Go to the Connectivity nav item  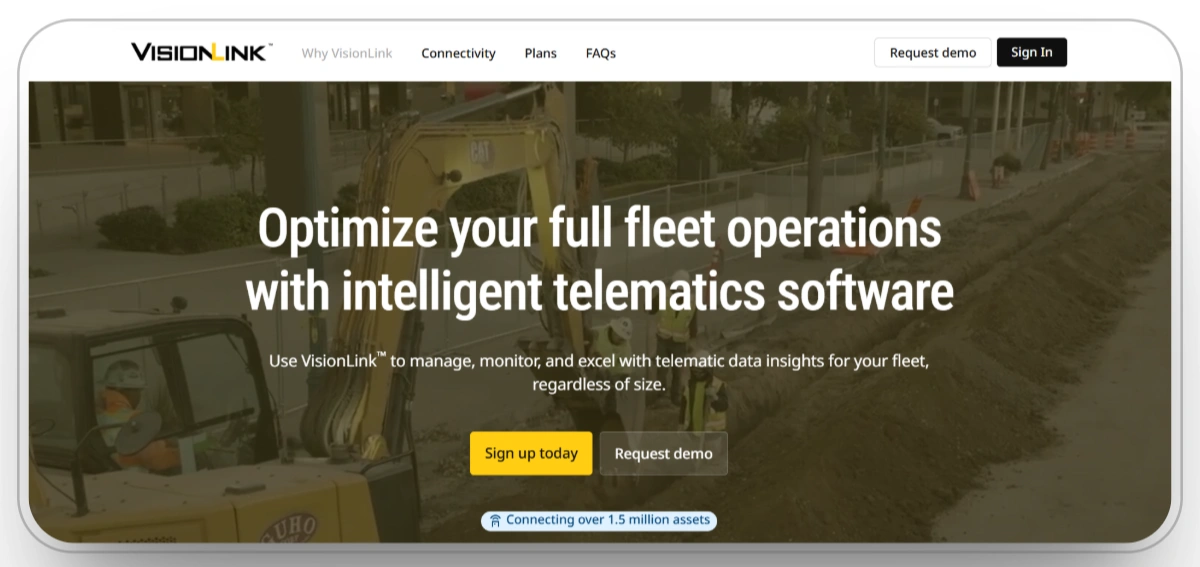[458, 53]
